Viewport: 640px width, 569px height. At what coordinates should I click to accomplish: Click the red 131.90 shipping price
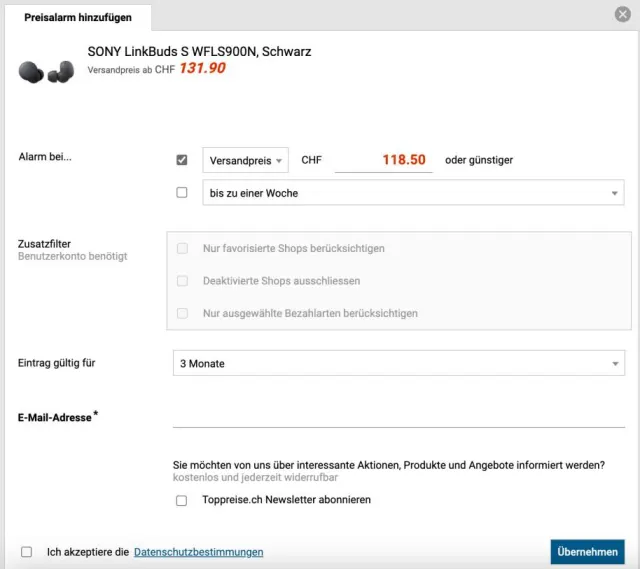pos(202,69)
